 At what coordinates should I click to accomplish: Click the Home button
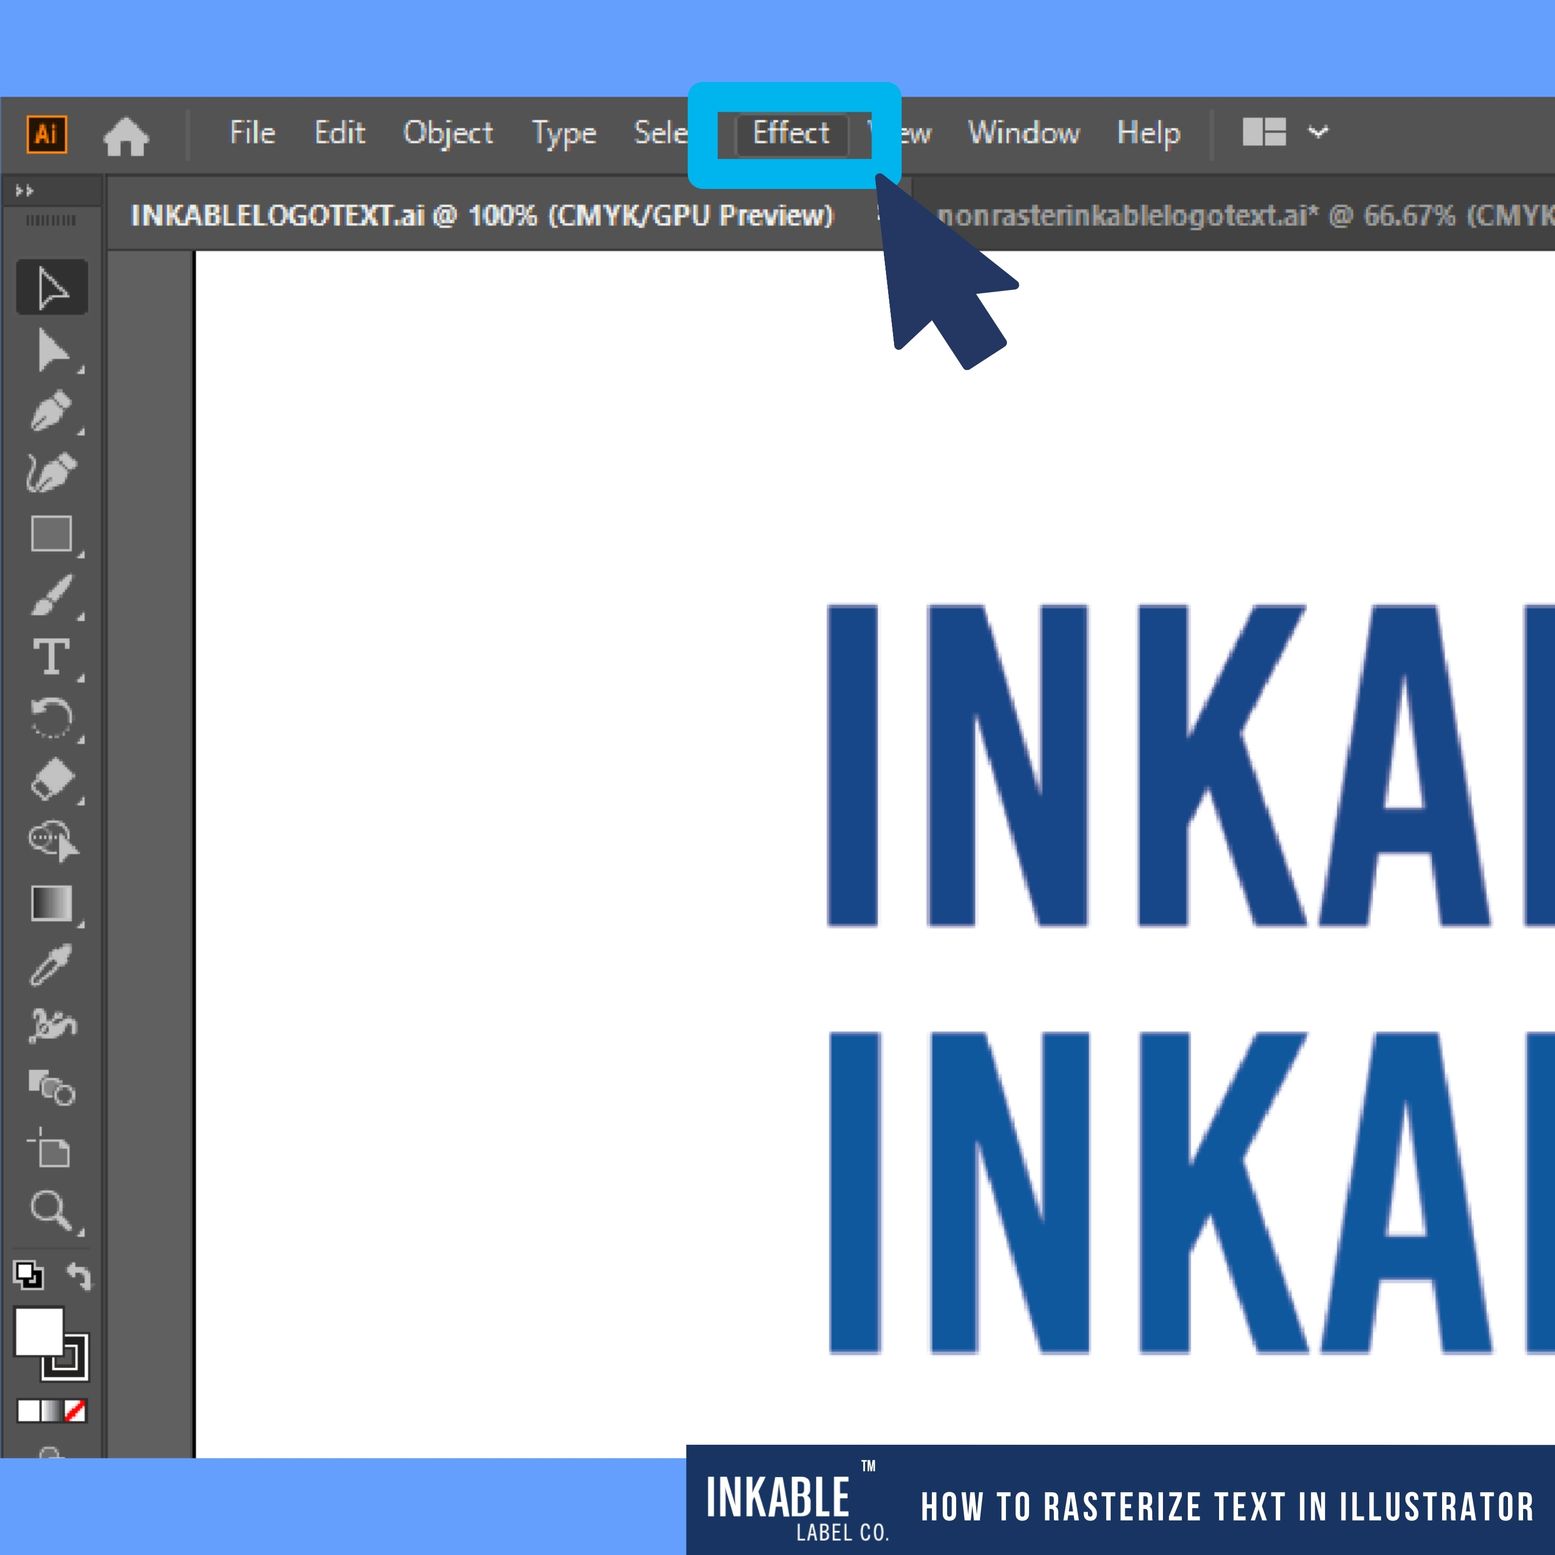coord(126,135)
